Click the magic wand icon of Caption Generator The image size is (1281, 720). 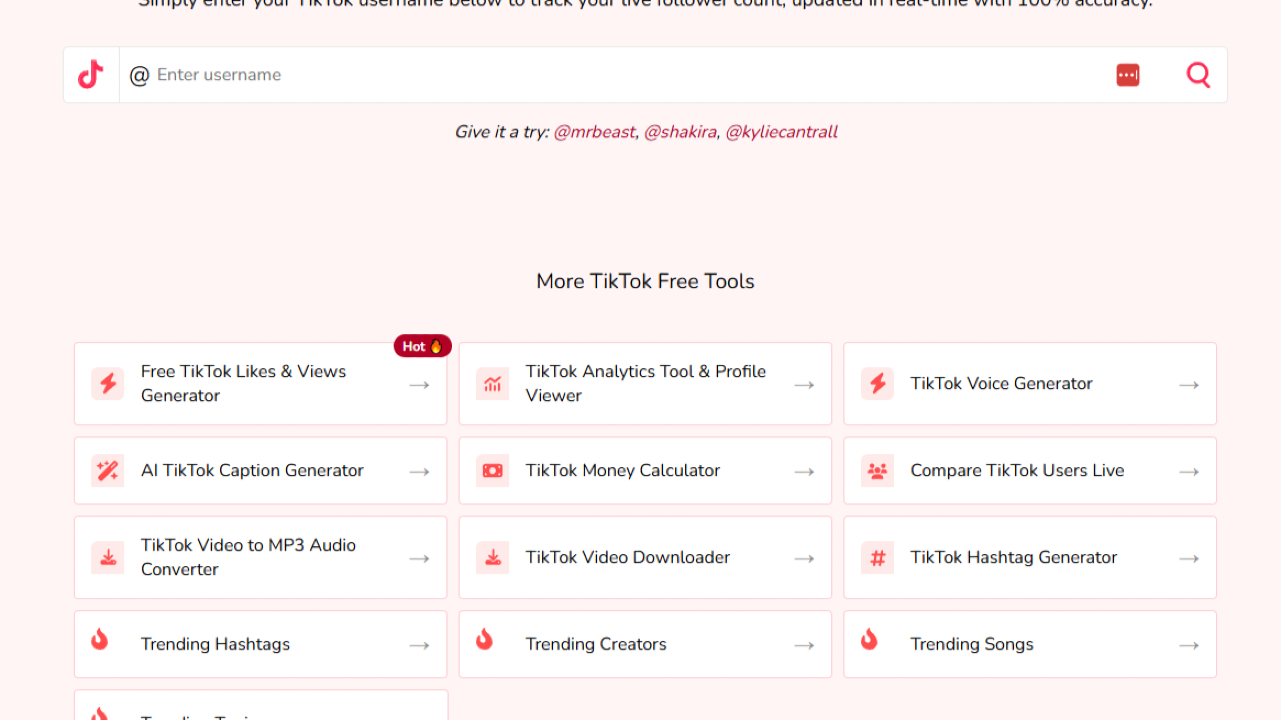pos(107,471)
